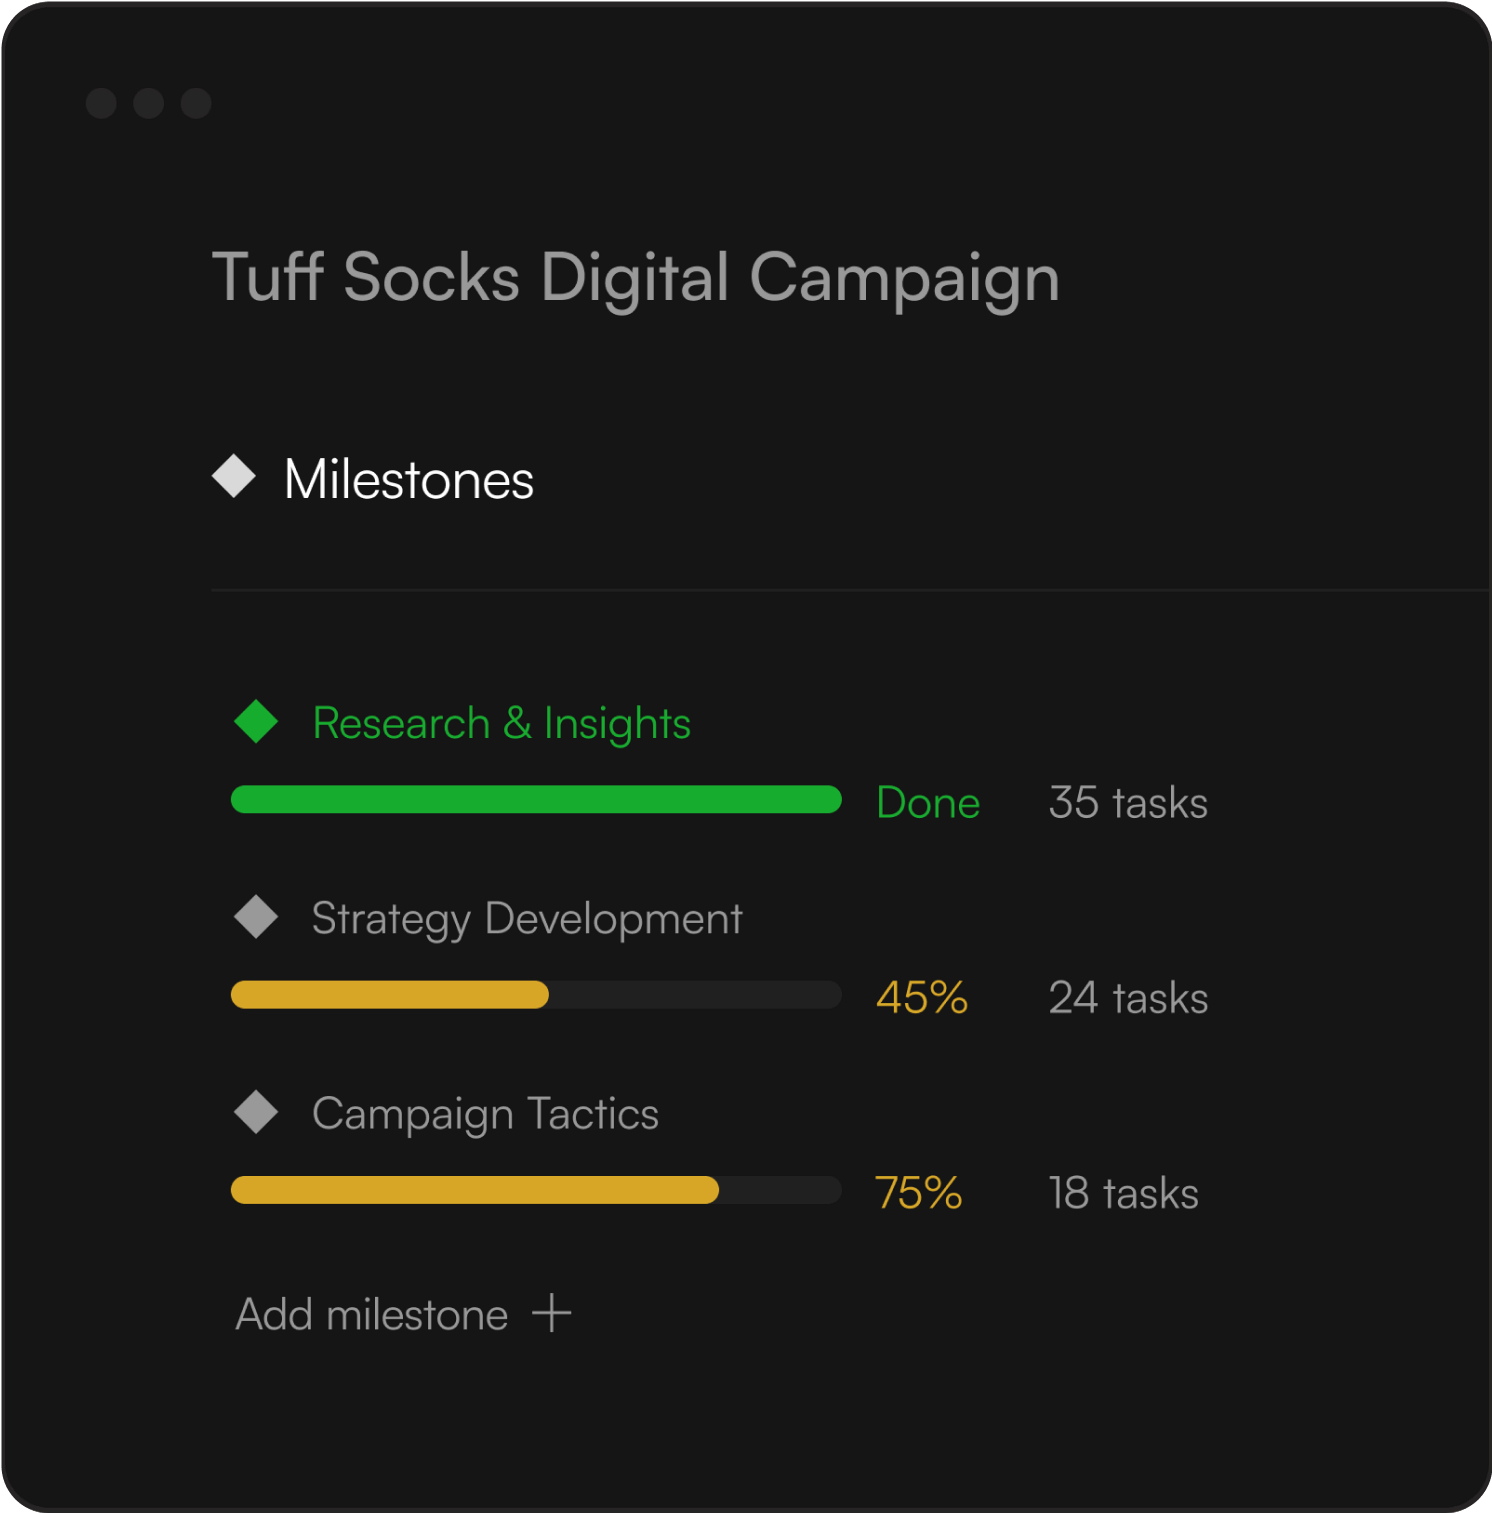Click the Strategy Development progress bar
Viewport: 1492px width, 1513px height.
[536, 995]
